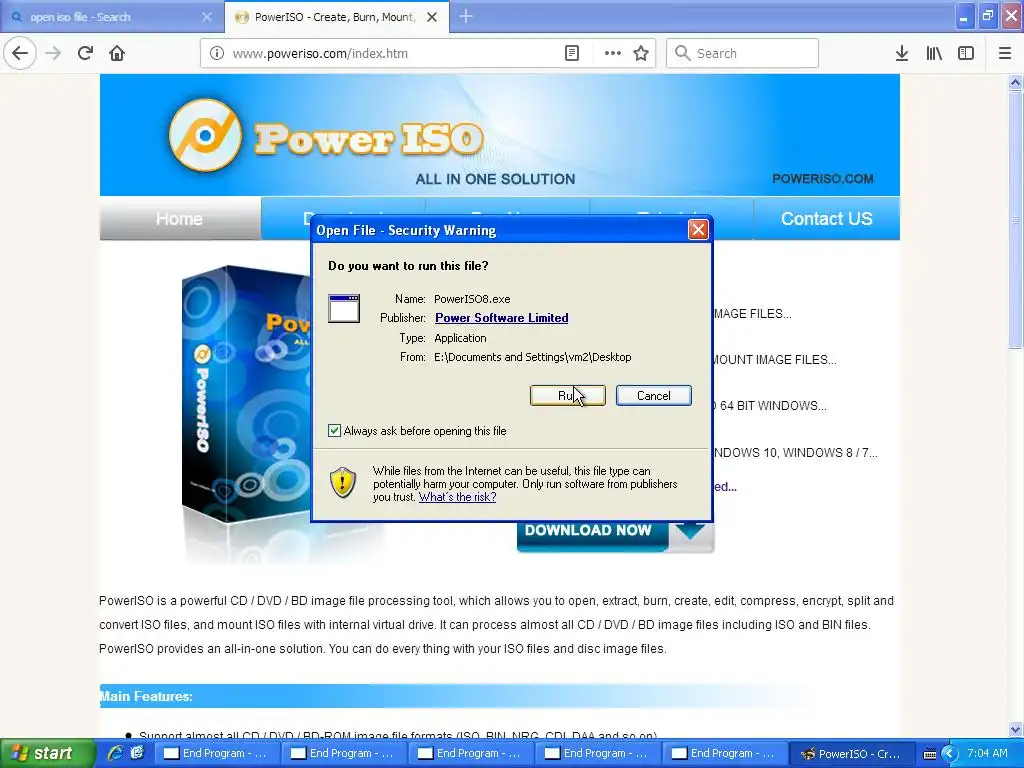Go back with the browser back arrow
Image resolution: width=1024 pixels, height=768 pixels.
pyautogui.click(x=20, y=53)
